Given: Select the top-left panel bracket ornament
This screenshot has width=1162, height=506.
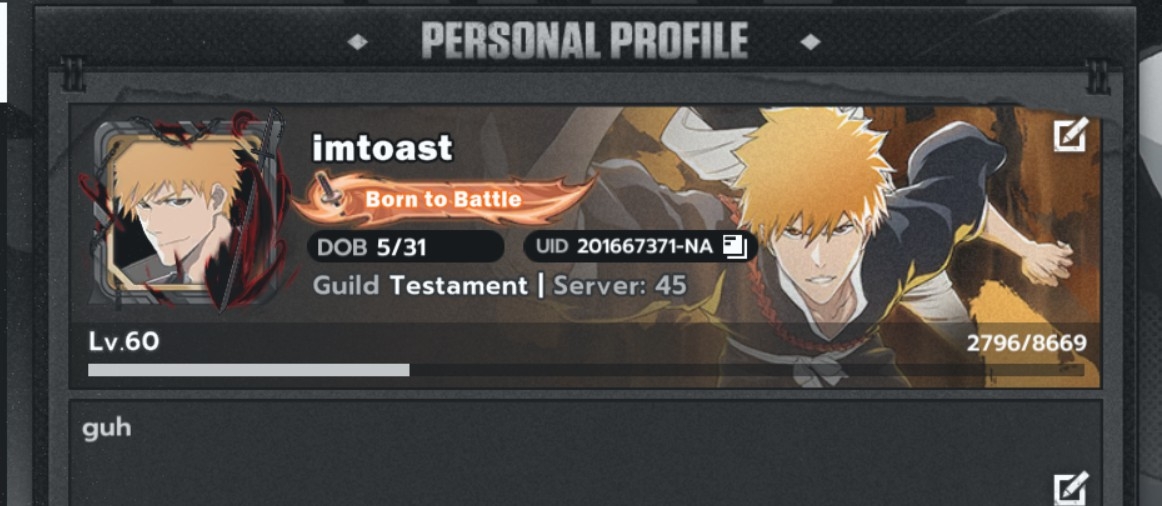Looking at the screenshot, I should [73, 74].
